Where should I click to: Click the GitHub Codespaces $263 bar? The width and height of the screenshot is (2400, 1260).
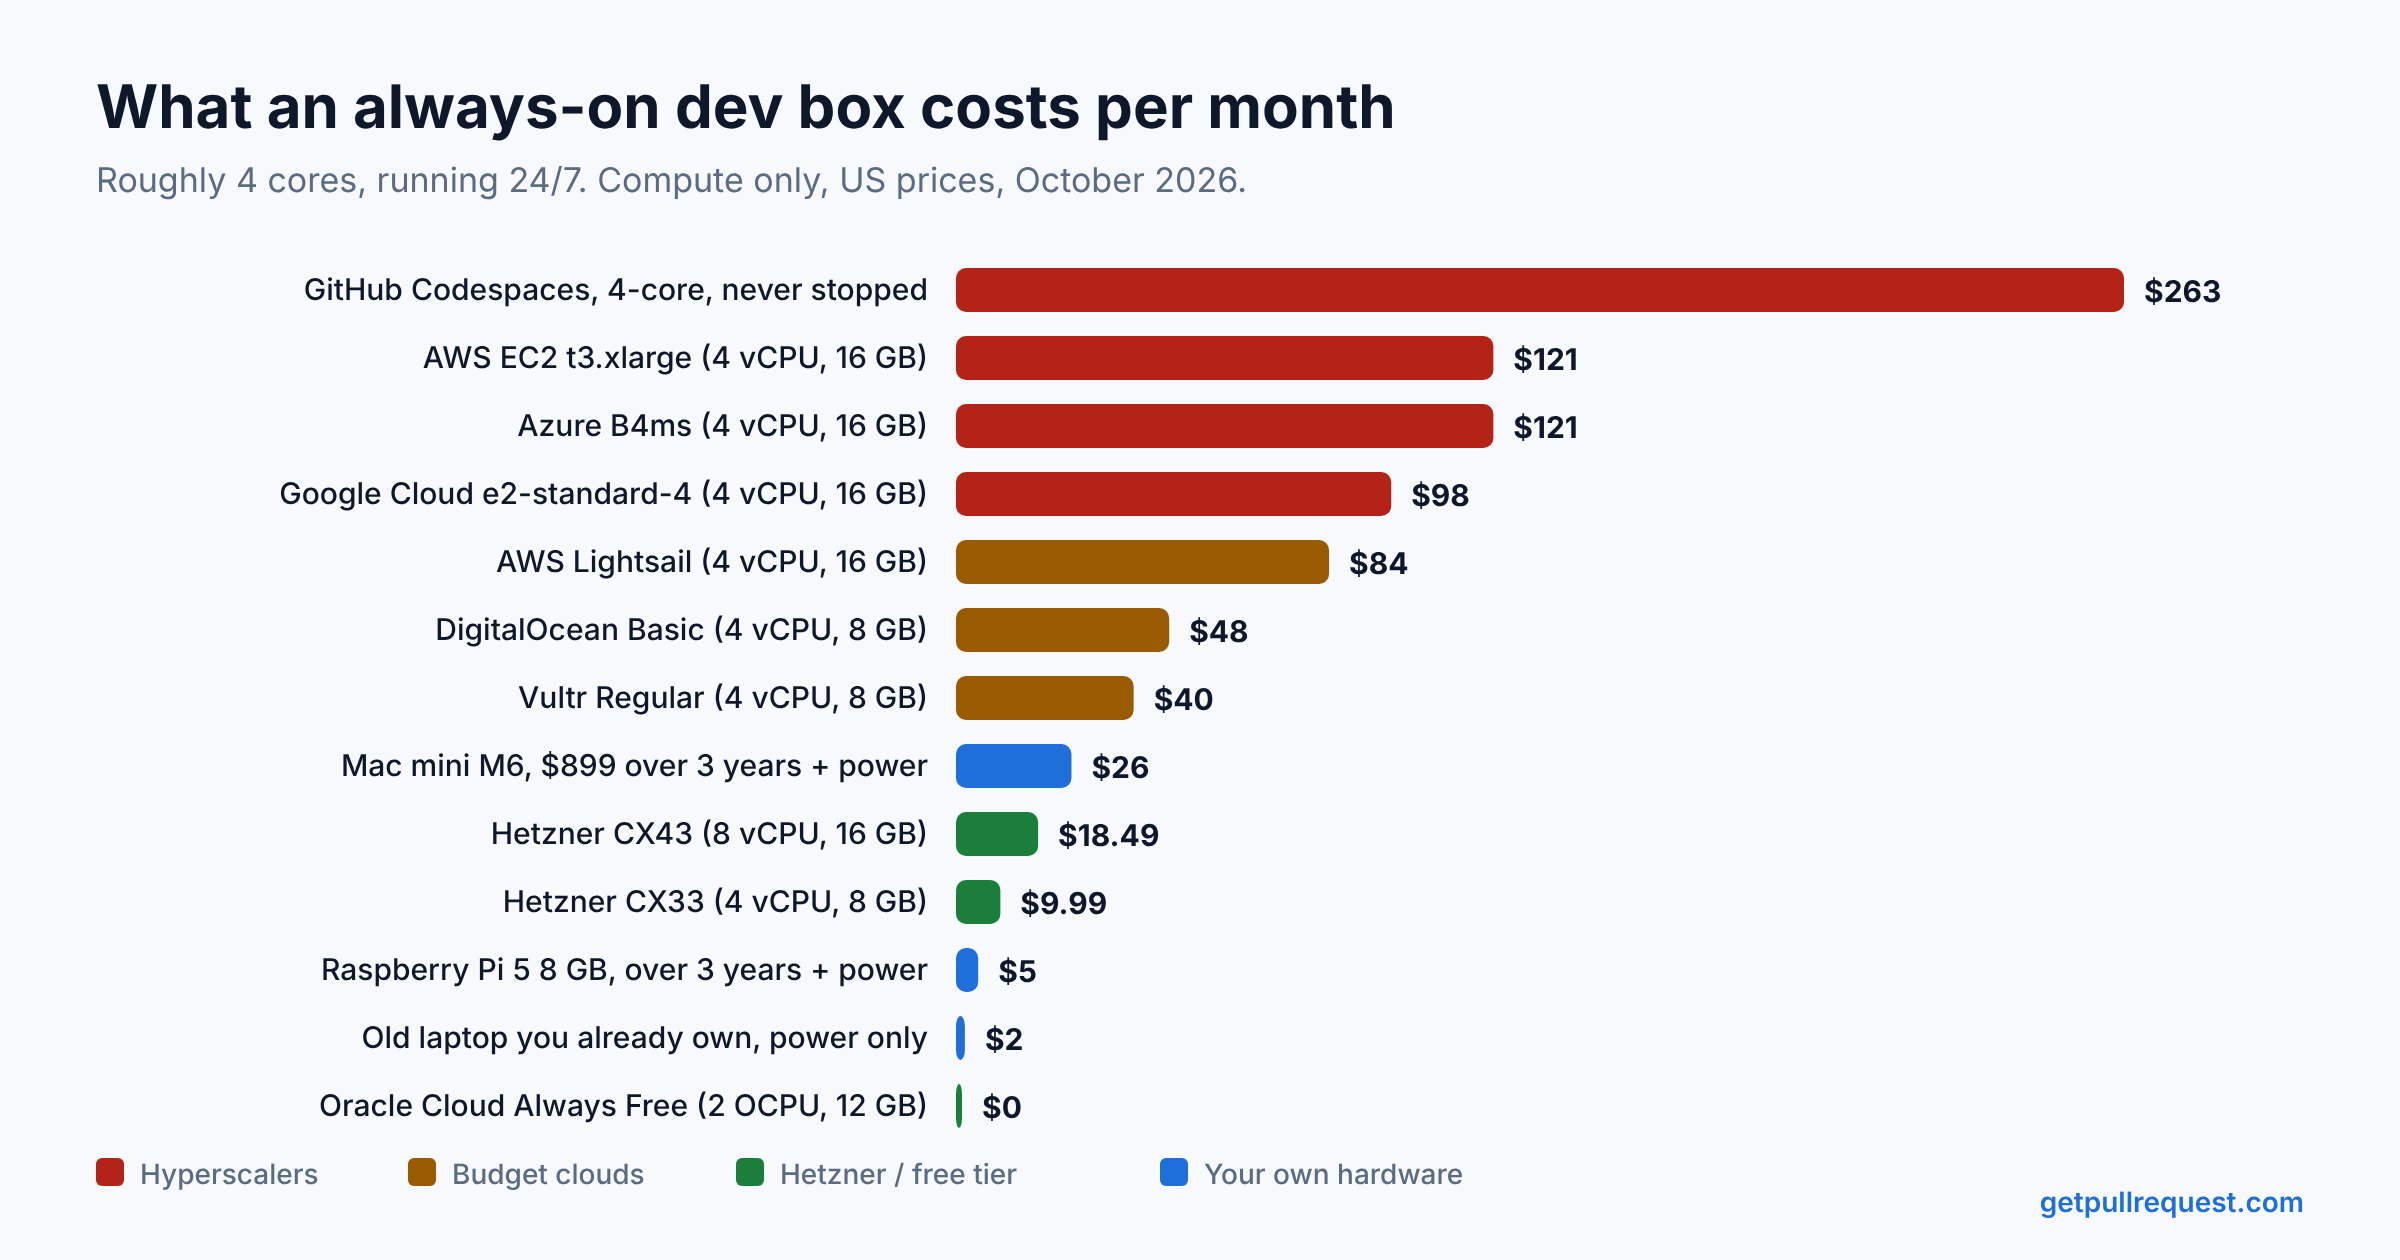click(1539, 290)
